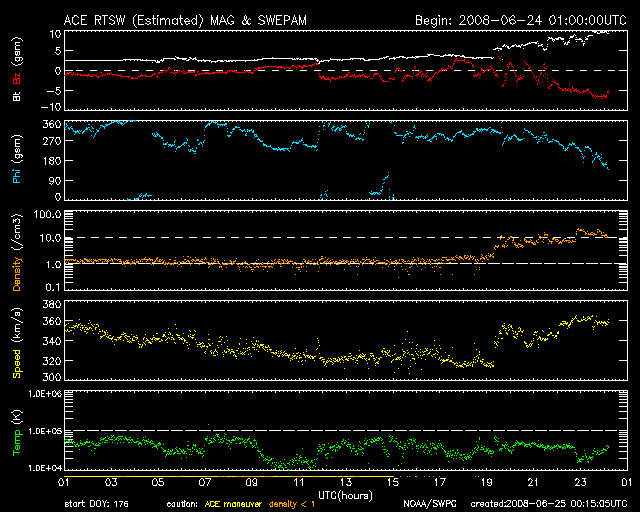Click the created timestamp at bottom right
Image resolution: width=640 pixels, height=512 pixels.
coord(544,504)
